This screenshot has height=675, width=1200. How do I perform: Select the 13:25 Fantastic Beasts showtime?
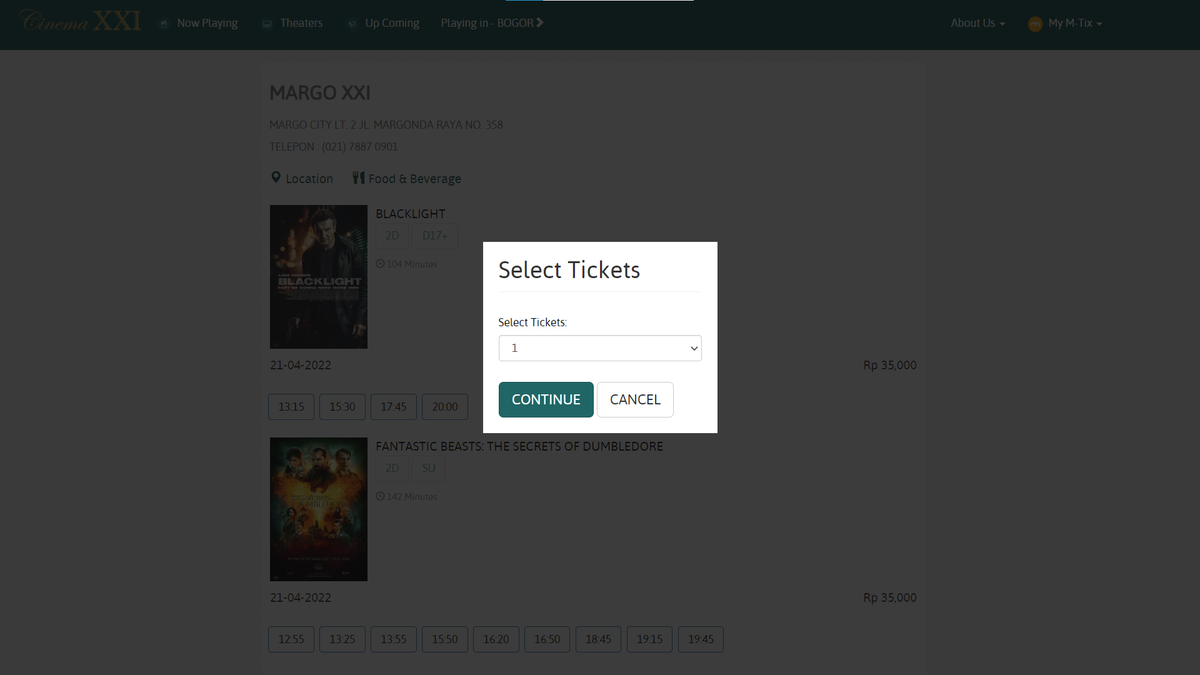point(342,639)
